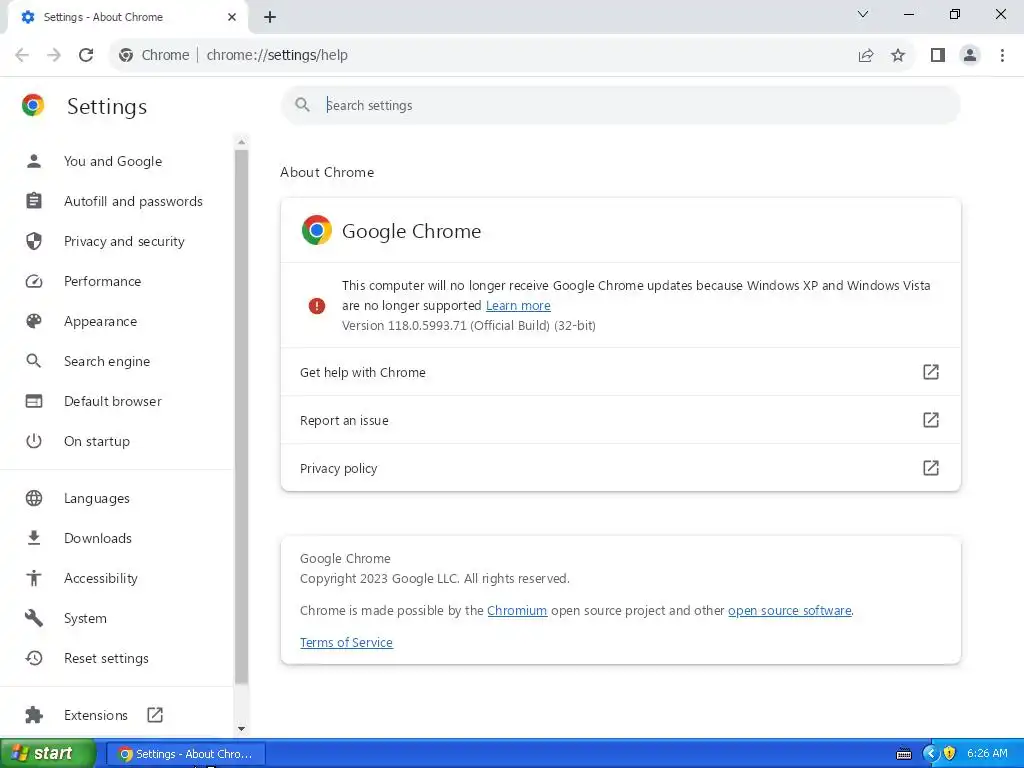Click the Extensions puzzle icon
Screen dimensions: 1024x768
click(x=33, y=715)
